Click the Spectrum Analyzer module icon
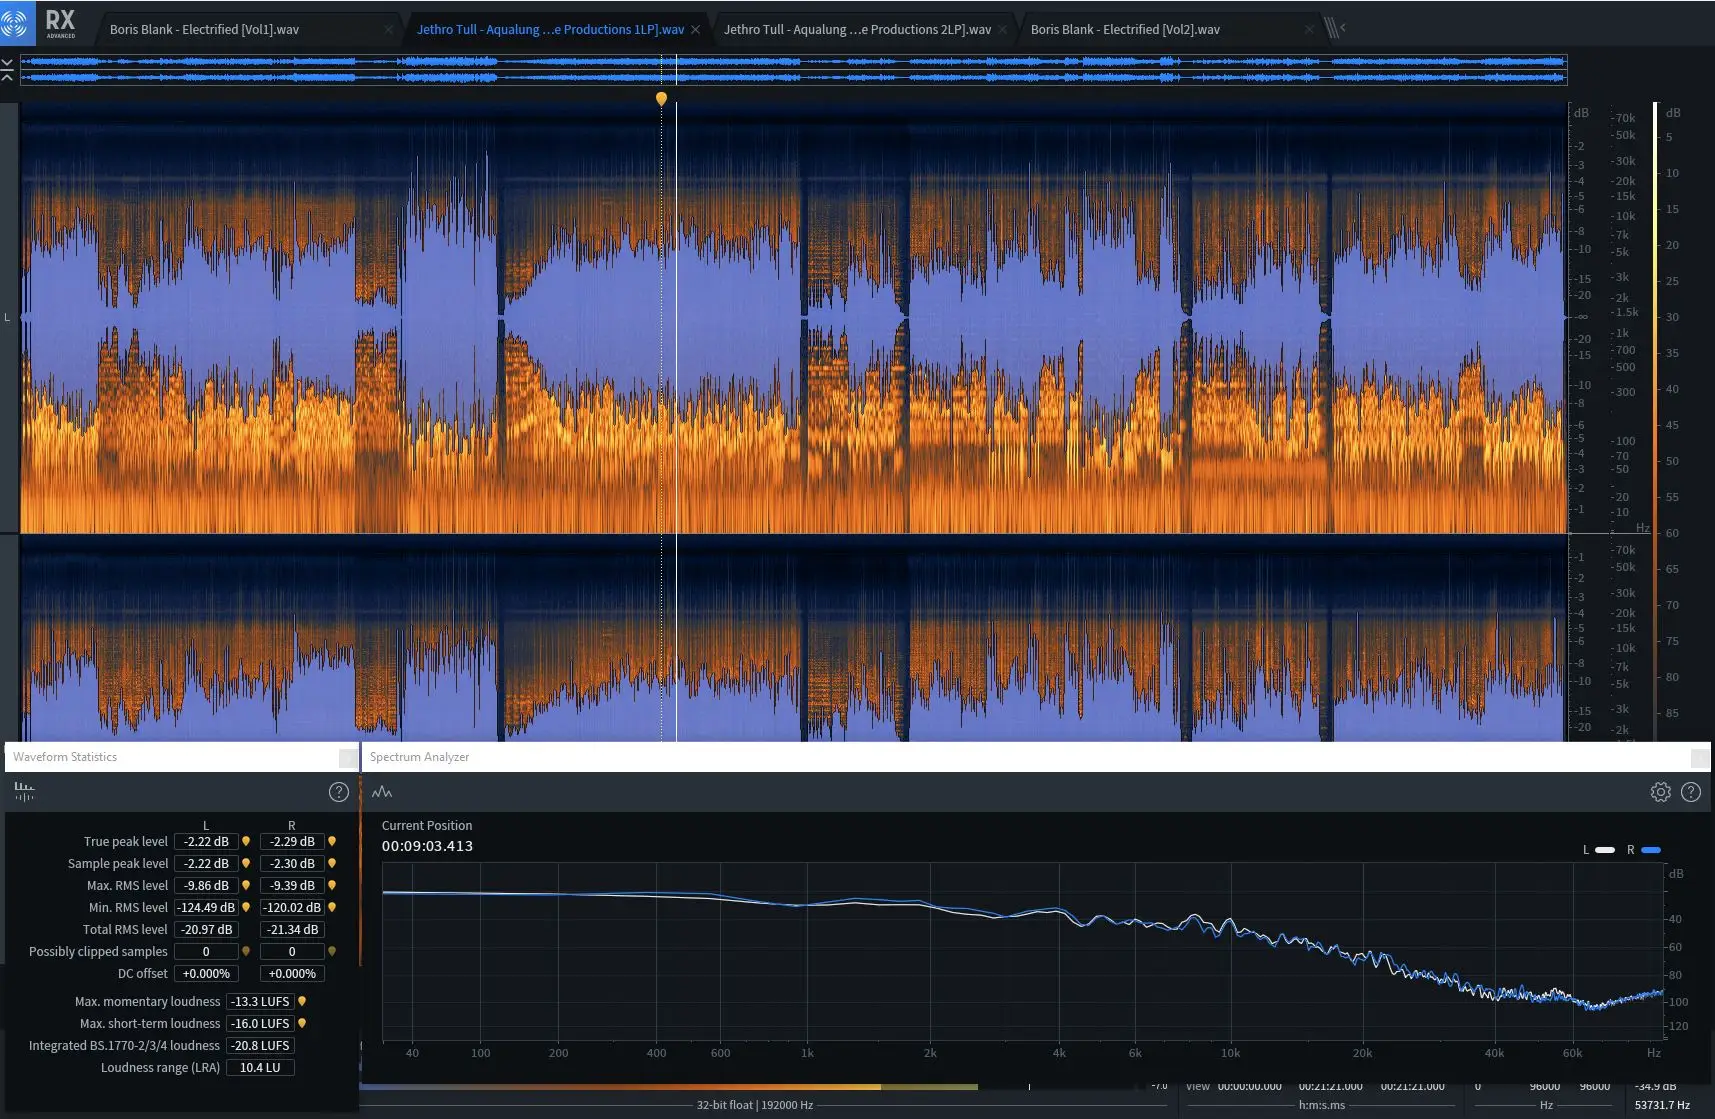The width and height of the screenshot is (1715, 1119). 382,792
